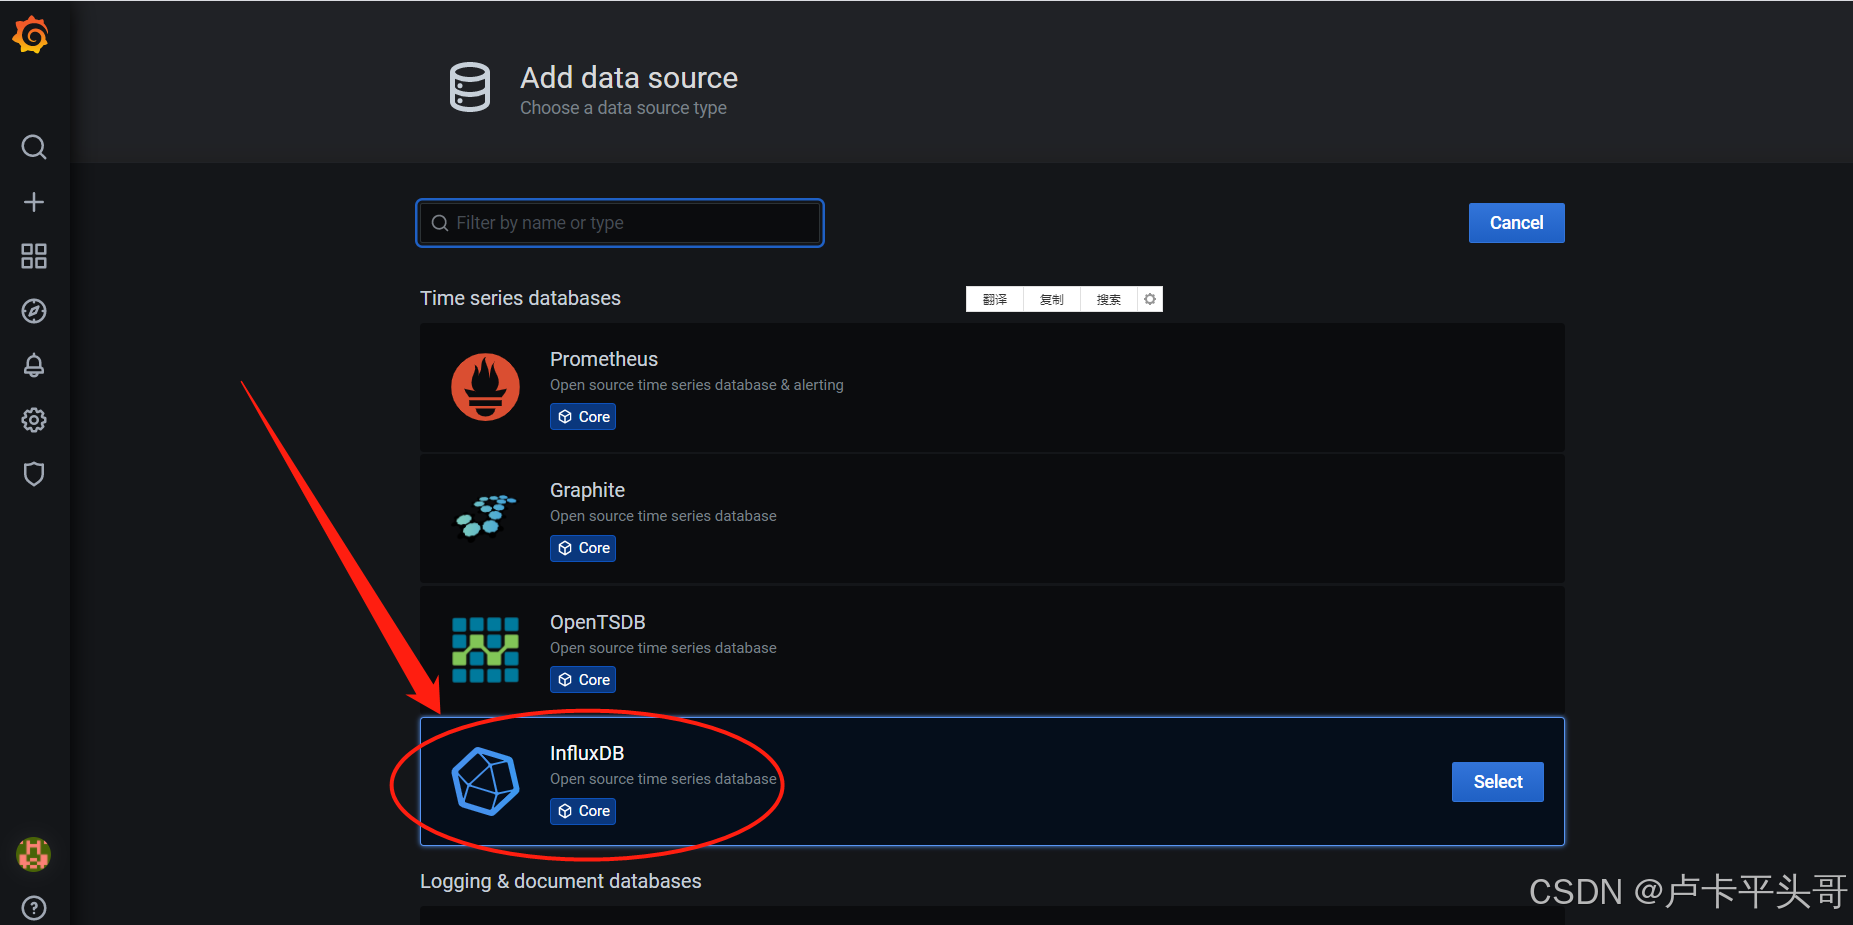Click the InfluxDB polygon logo
1853x925 pixels.
pos(485,781)
